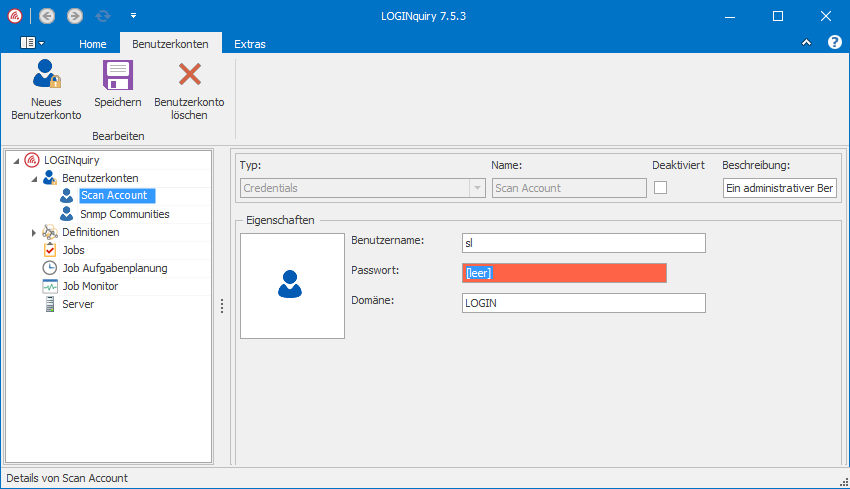Minimize the LOGINquiry window

coord(730,16)
